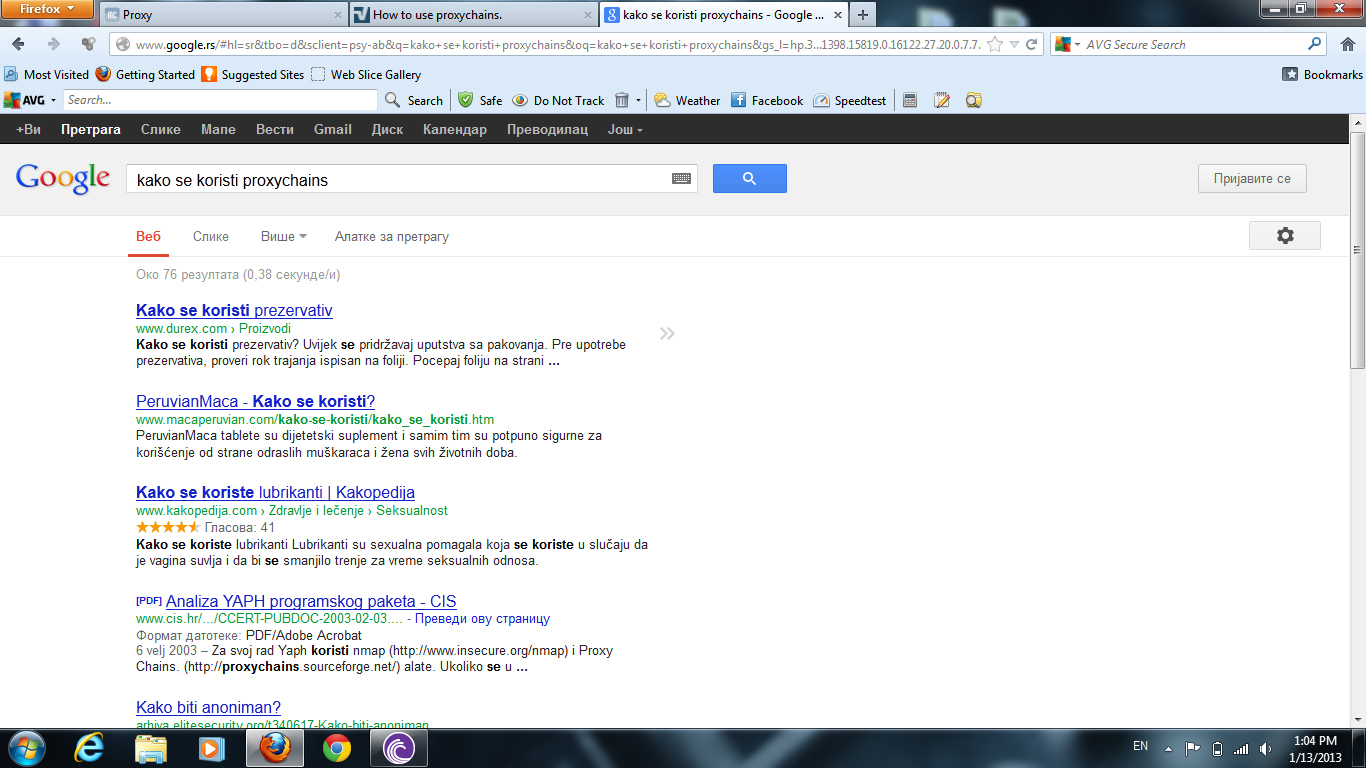Viewport: 1366px width, 768px height.
Task: Go back using the browser back arrow
Action: (x=19, y=44)
